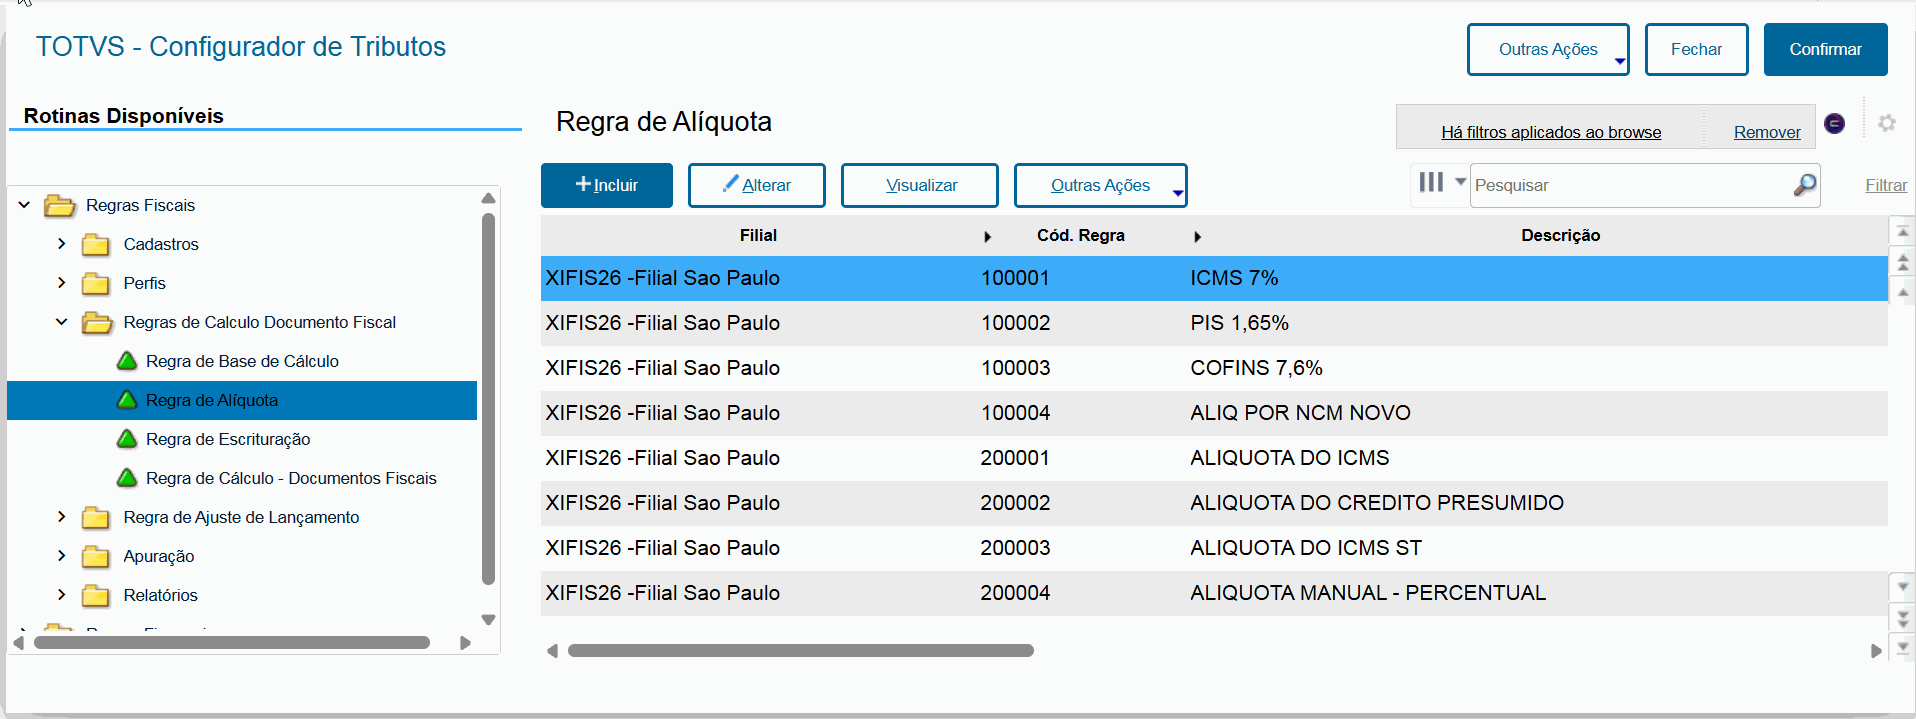Open Regra de Cálculo - Documentos Fiscais
The height and width of the screenshot is (719, 1916).
(x=290, y=478)
